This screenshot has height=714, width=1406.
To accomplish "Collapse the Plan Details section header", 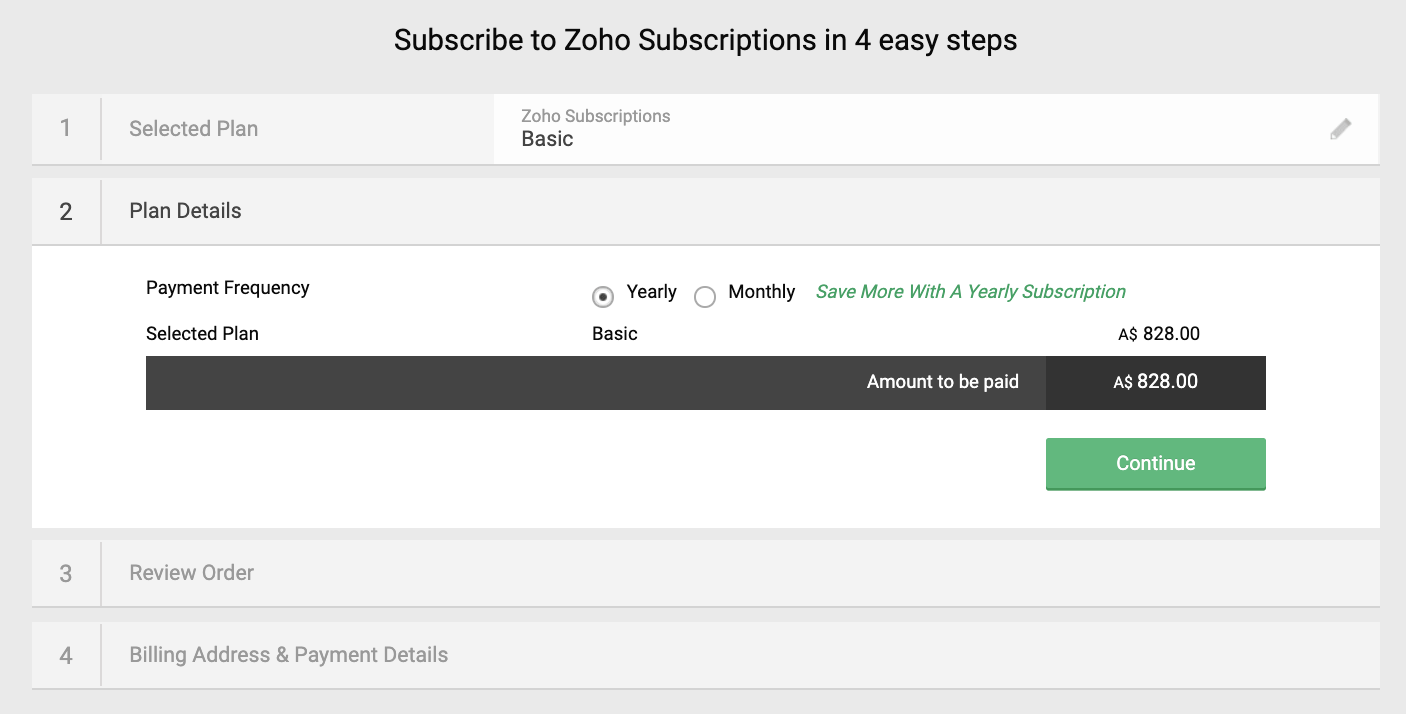I will point(185,211).
